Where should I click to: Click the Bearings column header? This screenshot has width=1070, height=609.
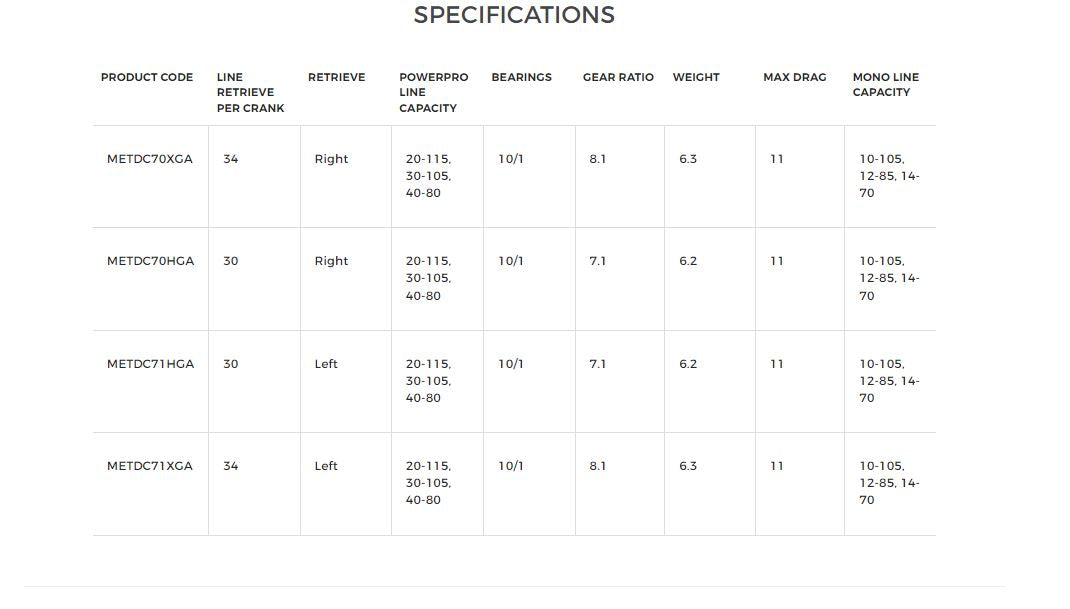click(x=521, y=77)
